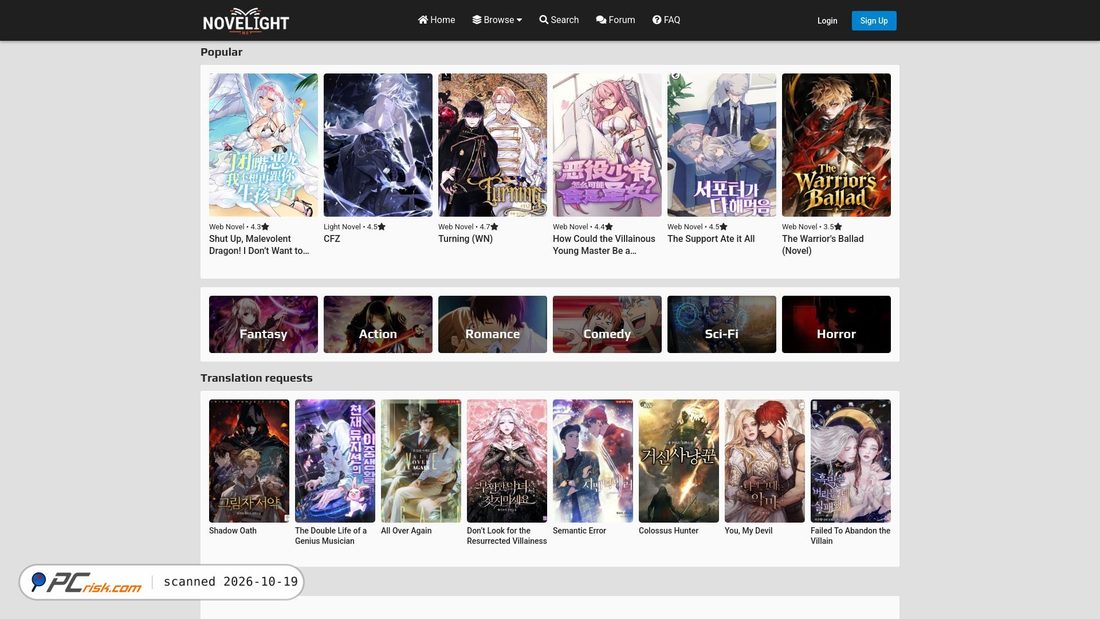Open the Semantic Error cover
The width and height of the screenshot is (1100, 619).
click(x=593, y=461)
